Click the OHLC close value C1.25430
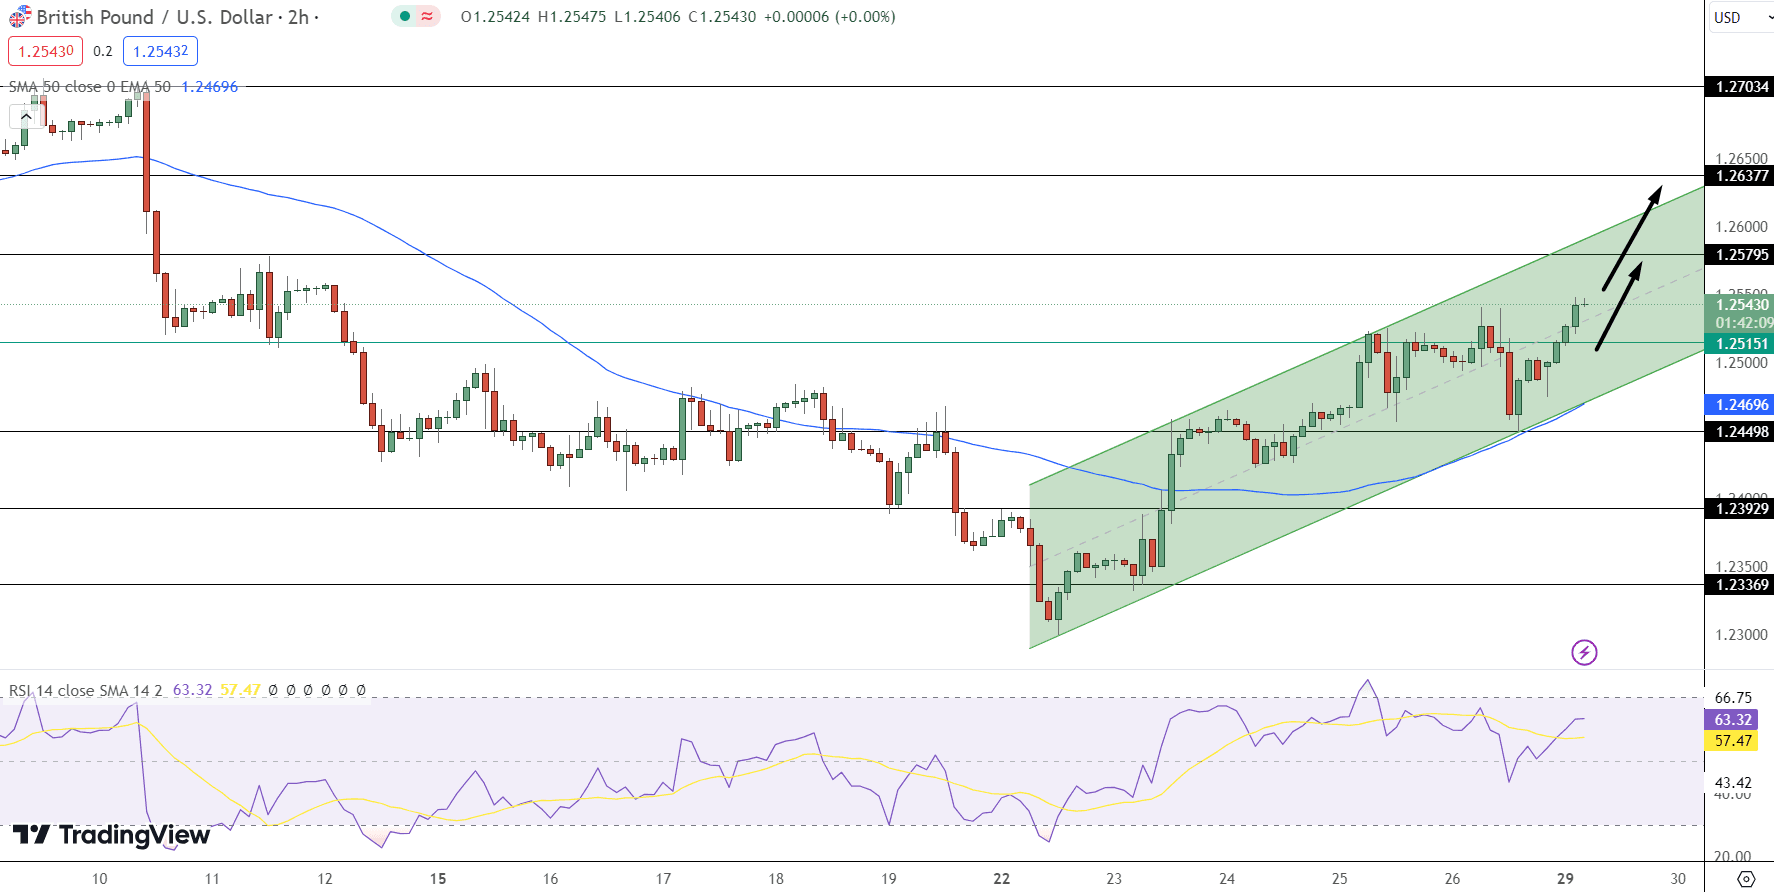The height and width of the screenshot is (892, 1774). click(722, 17)
